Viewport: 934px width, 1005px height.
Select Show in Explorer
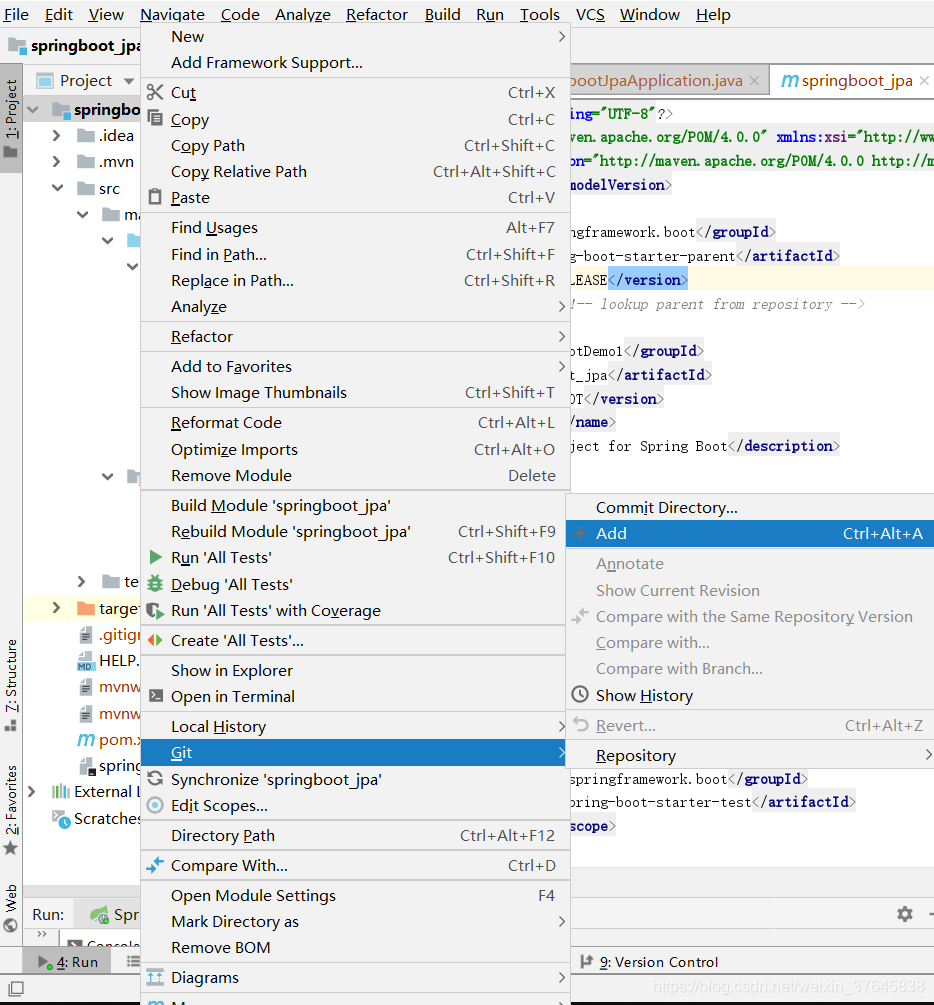pyautogui.click(x=355, y=670)
